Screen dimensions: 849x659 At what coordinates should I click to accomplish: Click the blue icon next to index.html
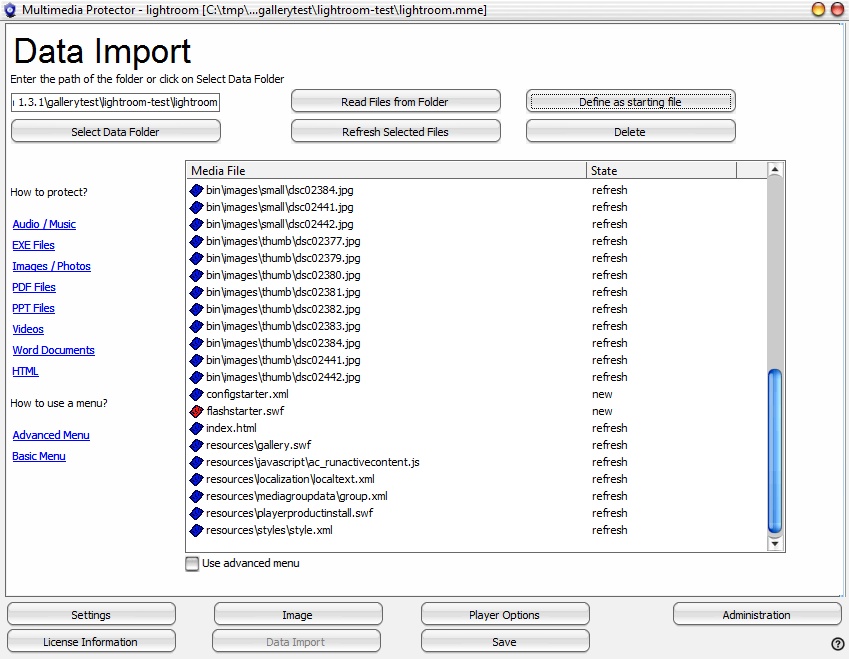pos(197,428)
